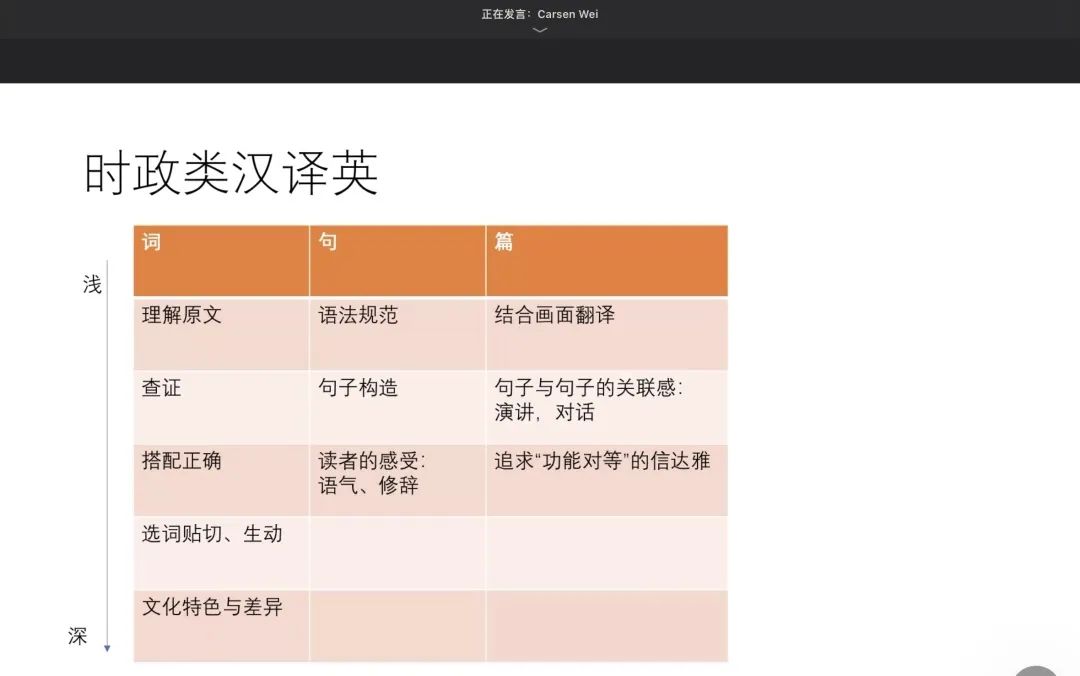Viewport: 1080px width, 676px height.
Task: Click the 浅 label beside the table
Action: (x=92, y=286)
